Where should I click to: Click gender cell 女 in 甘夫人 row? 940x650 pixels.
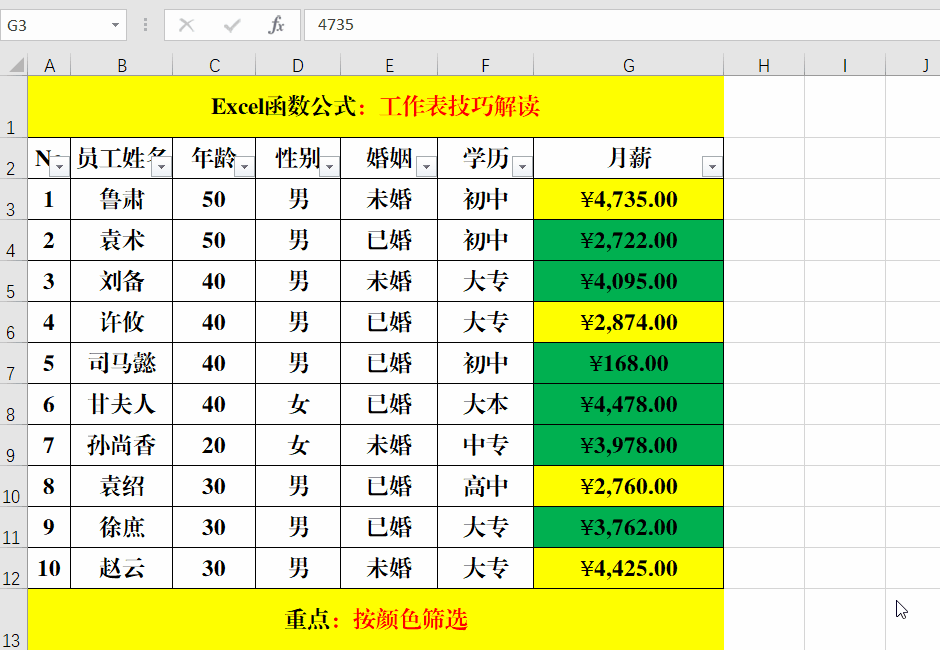pyautogui.click(x=298, y=404)
